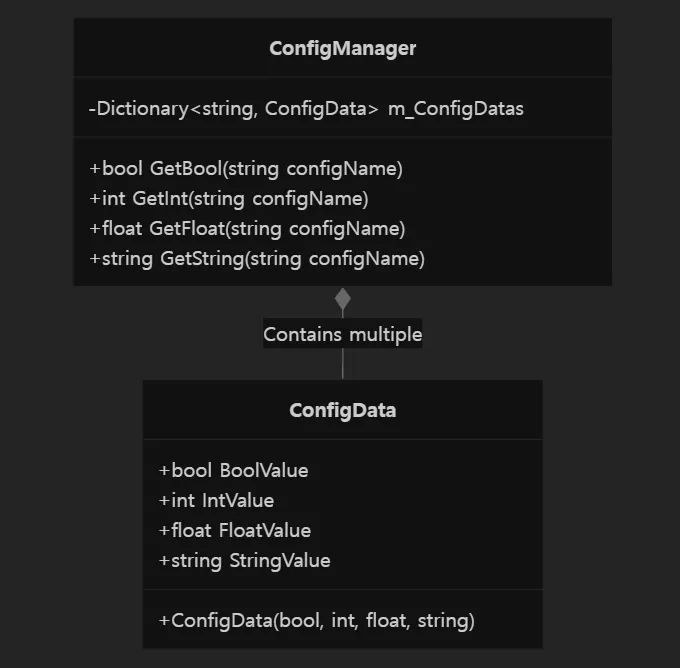Image resolution: width=680 pixels, height=668 pixels.
Task: Click the plus sign before ConfigData constructor
Action: pyautogui.click(x=164, y=621)
